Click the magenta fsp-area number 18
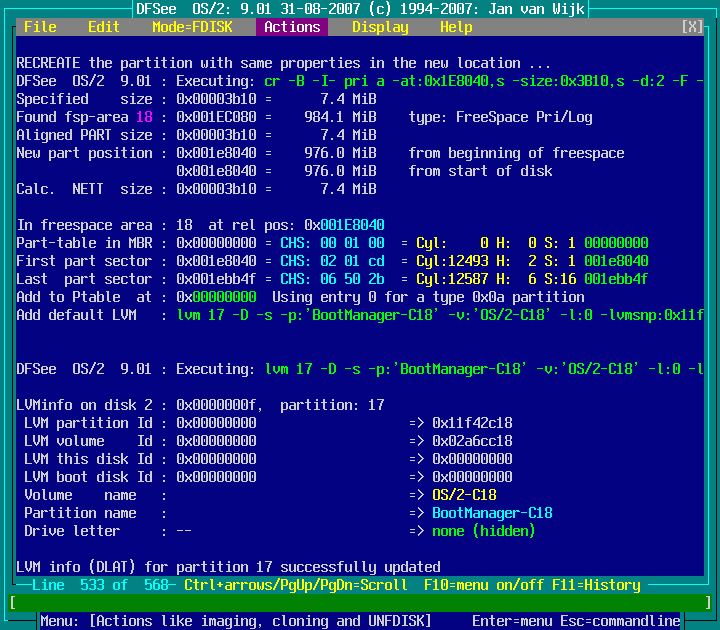 (x=144, y=117)
